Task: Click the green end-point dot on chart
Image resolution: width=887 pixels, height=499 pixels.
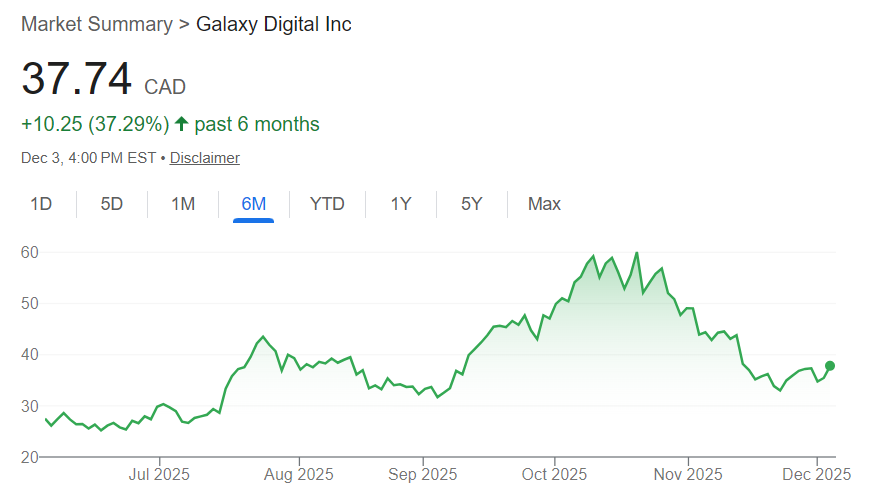Action: coord(830,366)
